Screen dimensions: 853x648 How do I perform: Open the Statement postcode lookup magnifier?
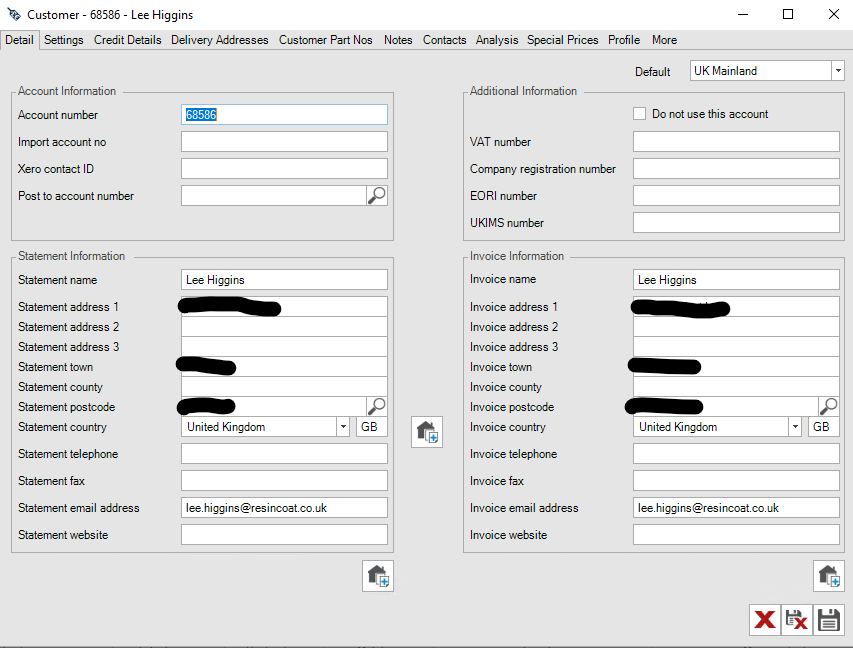coord(377,406)
